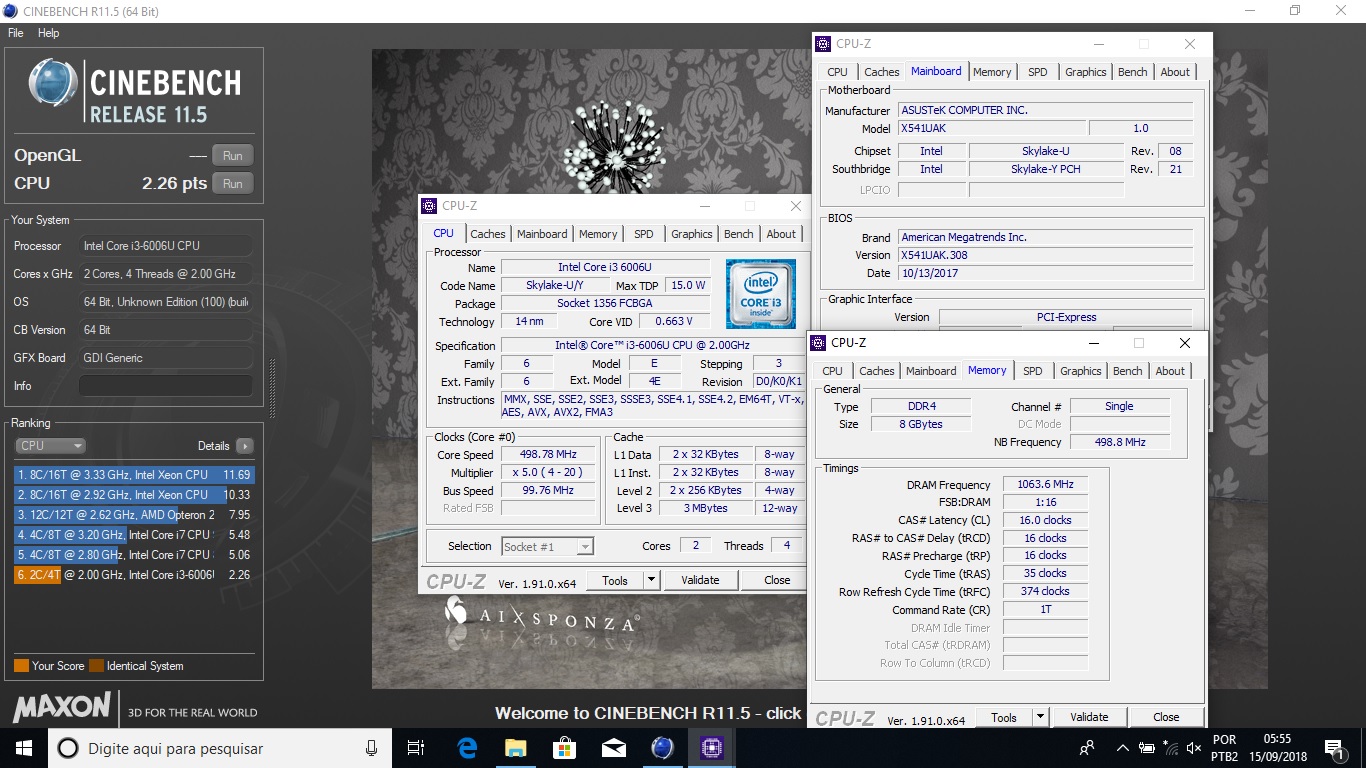1366x768 pixels.
Task: Open the Caches tab in the Memory window
Action: pos(877,371)
